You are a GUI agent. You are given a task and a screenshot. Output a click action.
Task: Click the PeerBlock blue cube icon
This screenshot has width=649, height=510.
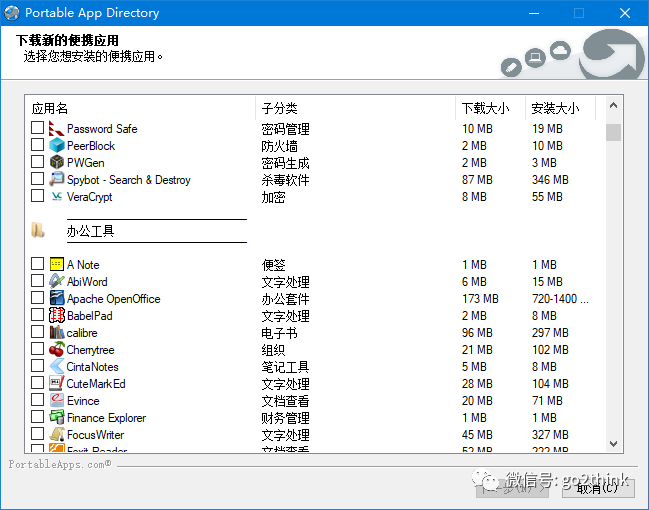pos(56,145)
